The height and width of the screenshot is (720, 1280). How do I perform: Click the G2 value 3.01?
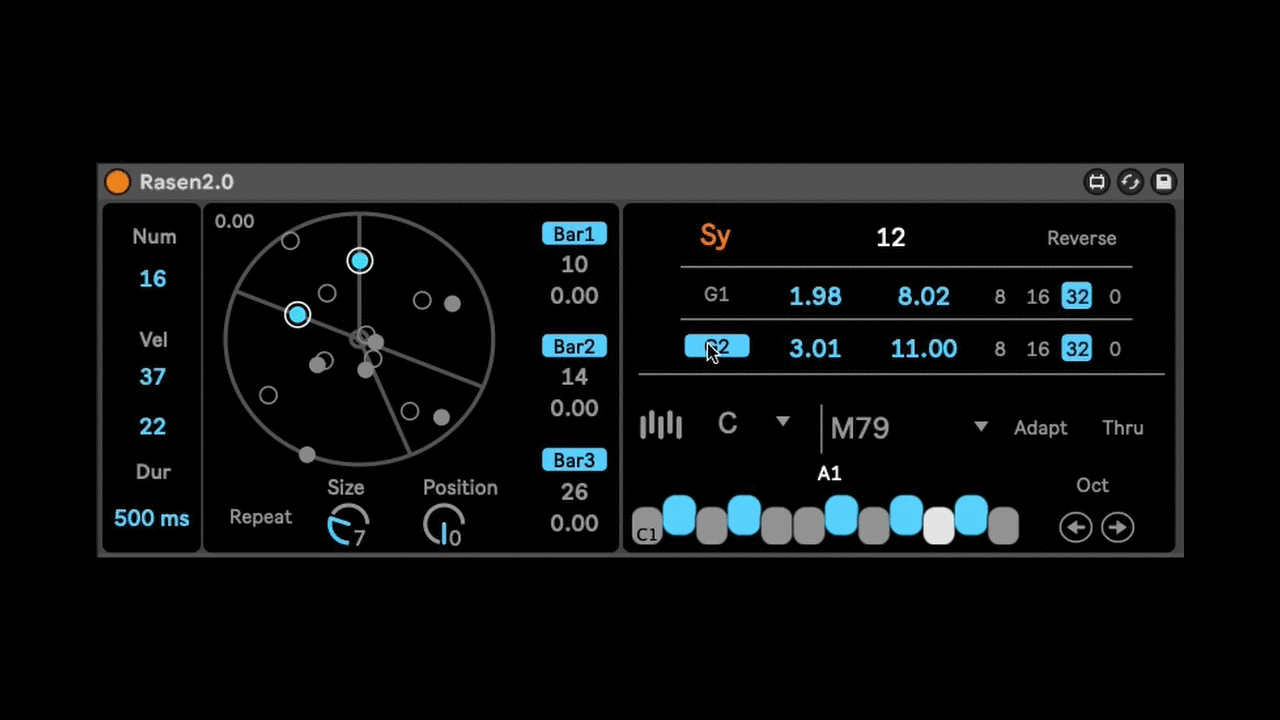(x=815, y=348)
